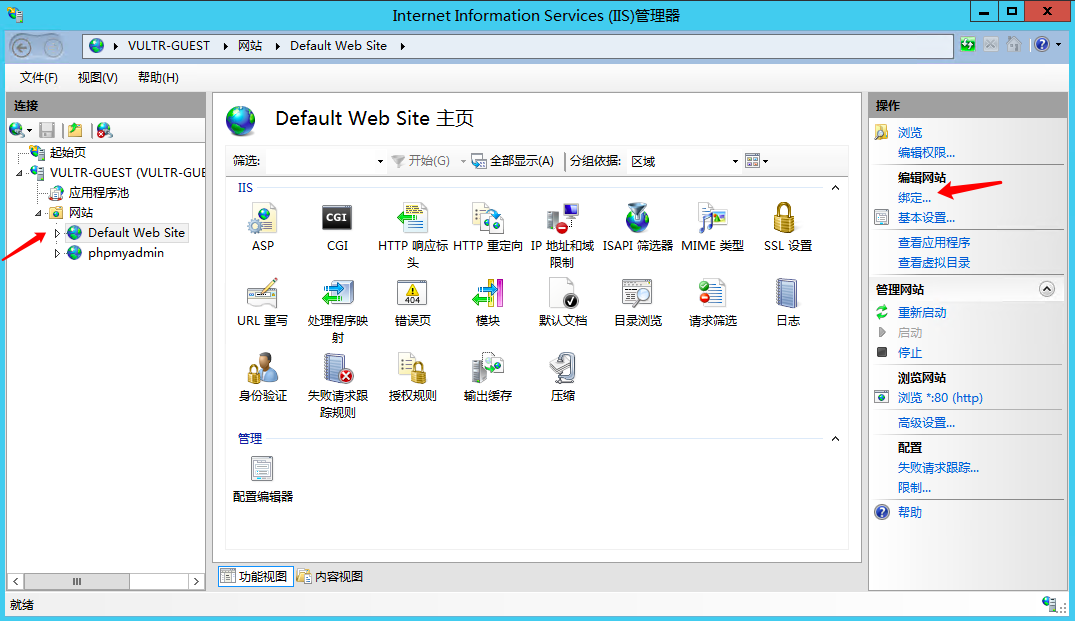Collapse the VULTR-GUEST server node
Image resolution: width=1075 pixels, height=621 pixels.
[19, 173]
